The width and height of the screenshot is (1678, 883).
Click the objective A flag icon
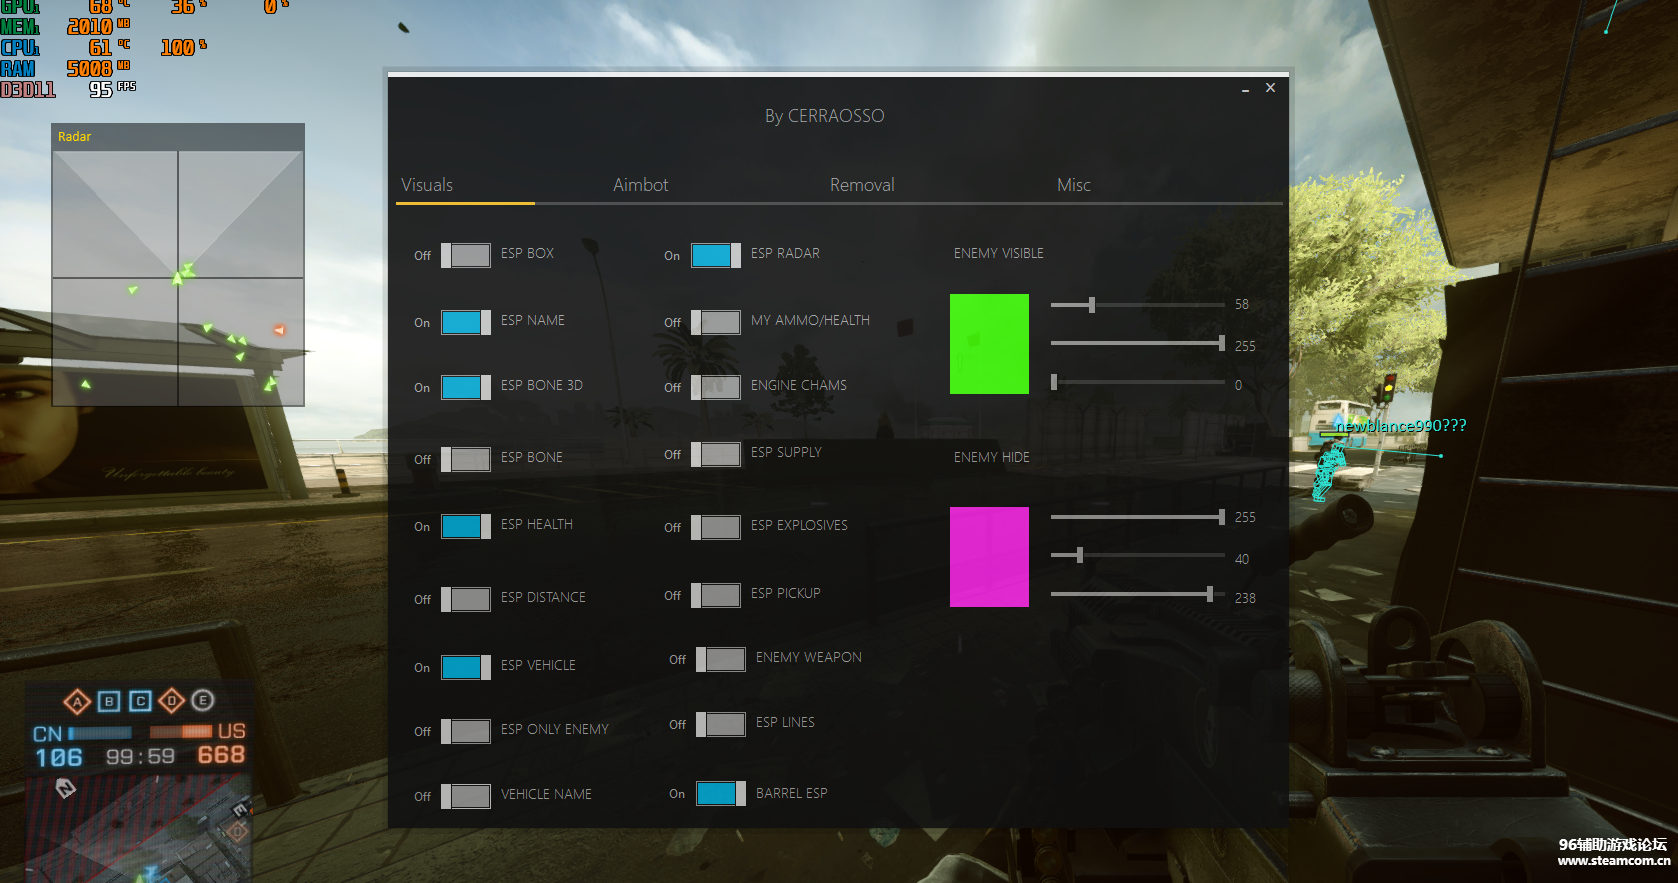coord(77,701)
